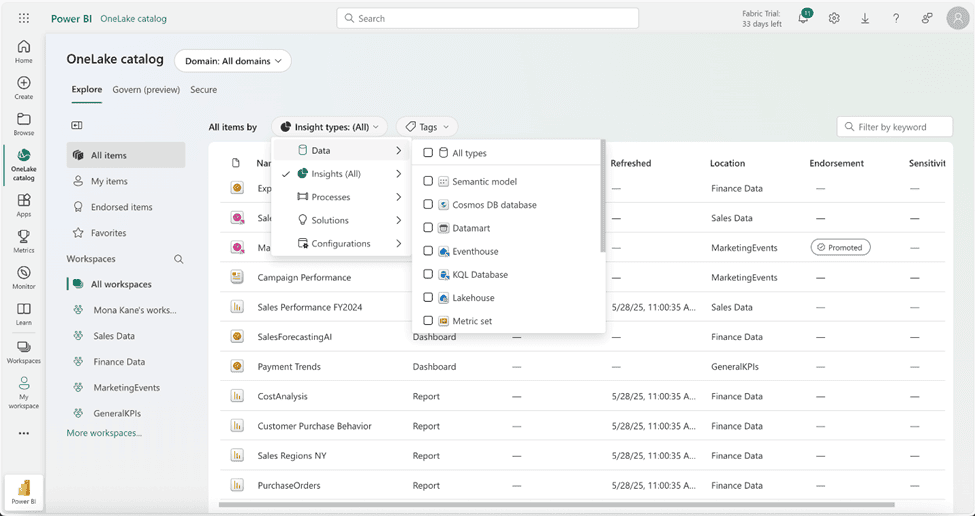This screenshot has width=975, height=516.
Task: Expand the Tags filter dropdown
Action: [427, 127]
